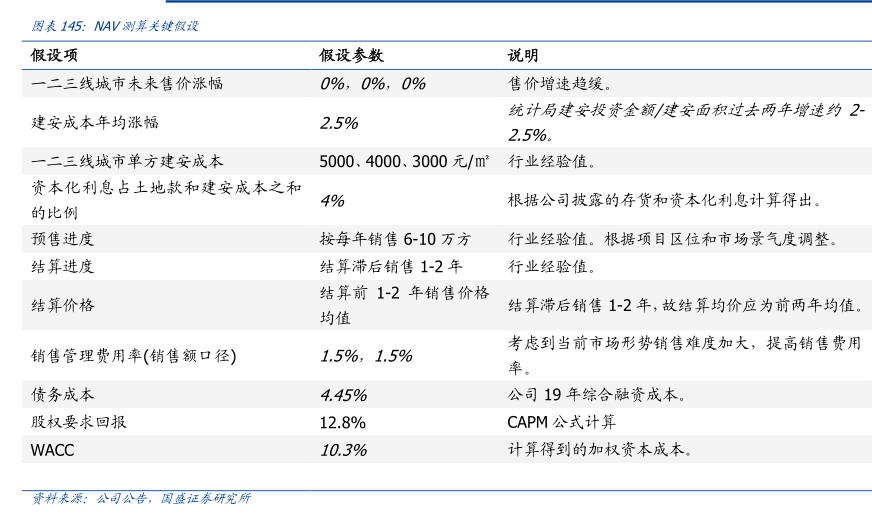872x532 pixels.
Task: Click the WACC value 10.3%
Action: click(343, 450)
